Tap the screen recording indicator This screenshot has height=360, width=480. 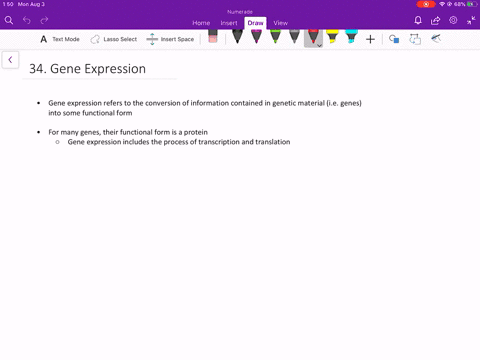pyautogui.click(x=426, y=4)
